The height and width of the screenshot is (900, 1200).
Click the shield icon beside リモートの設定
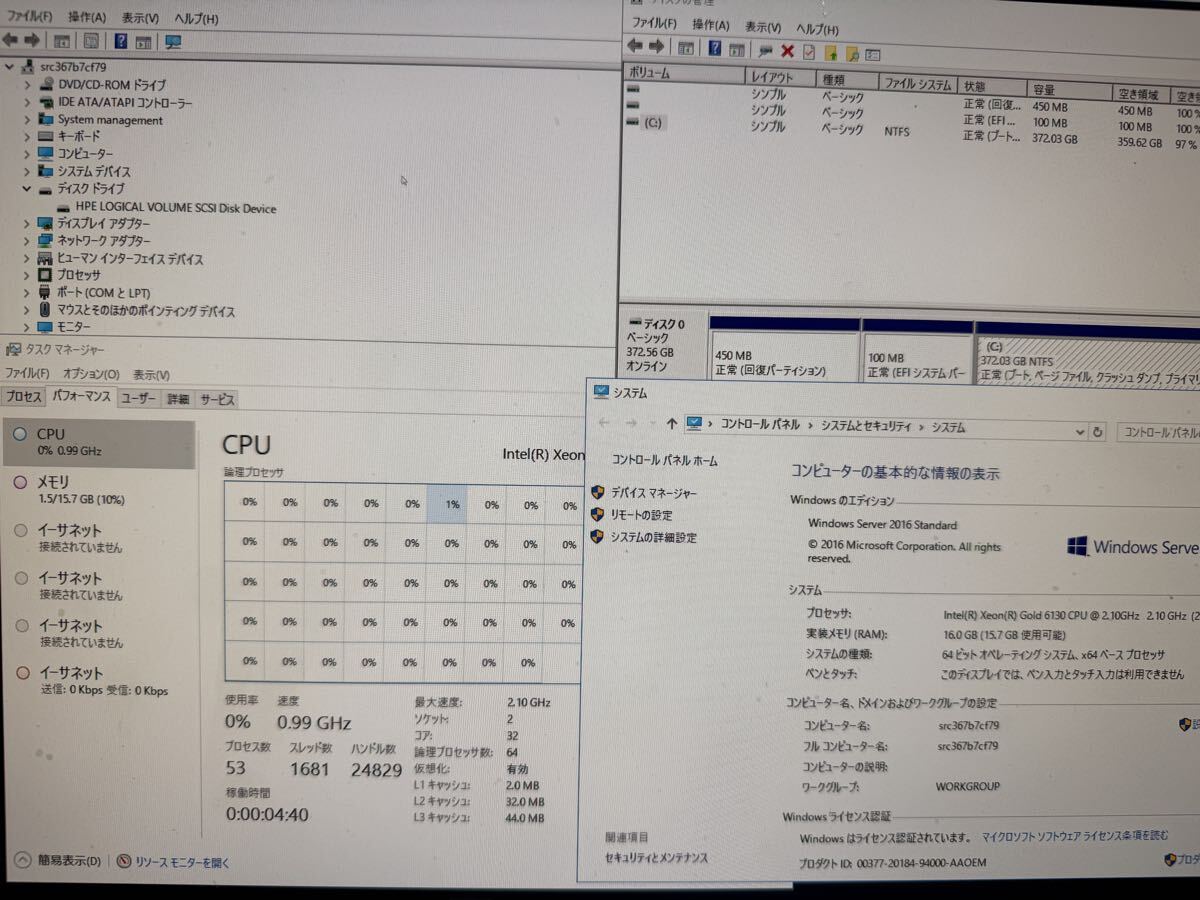598,514
